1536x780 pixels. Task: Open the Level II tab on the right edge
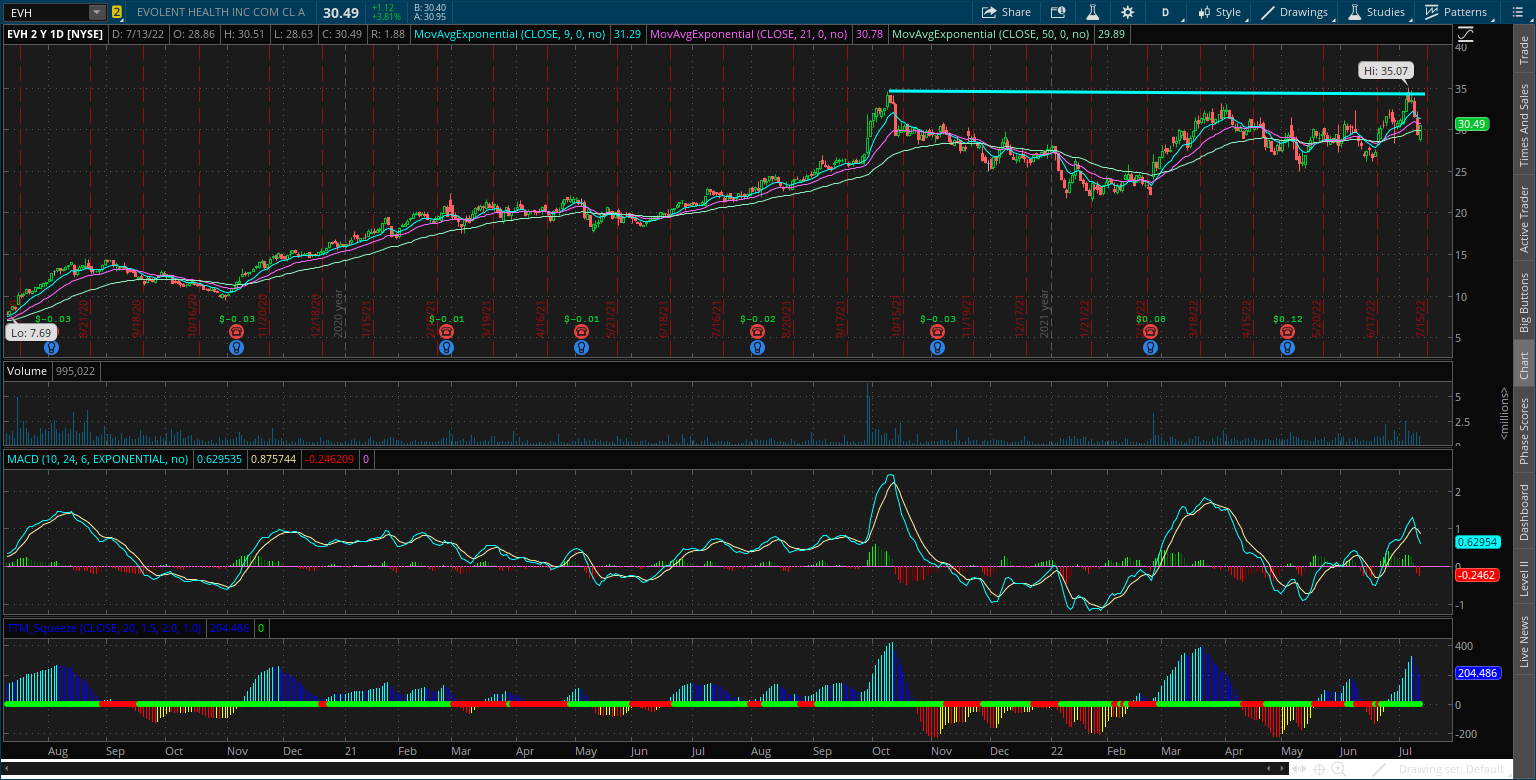click(1525, 575)
